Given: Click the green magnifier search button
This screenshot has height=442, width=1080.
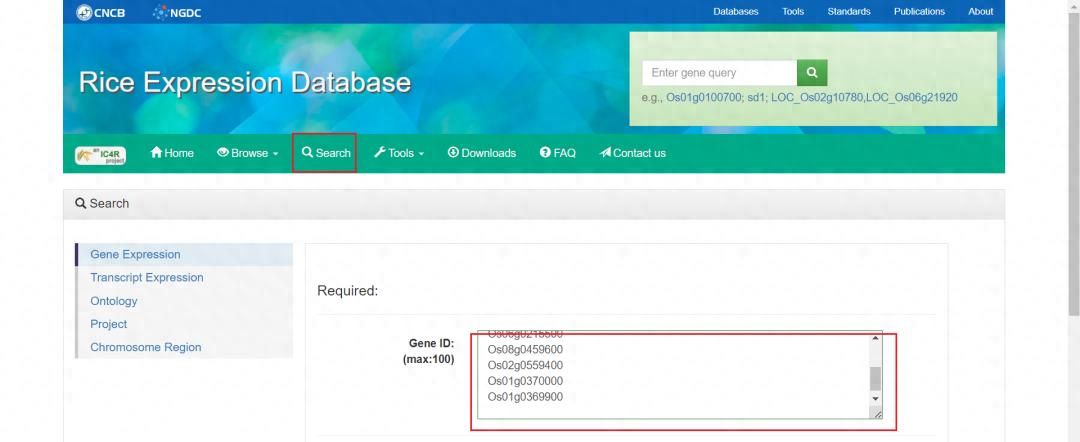Looking at the screenshot, I should 812,73.
